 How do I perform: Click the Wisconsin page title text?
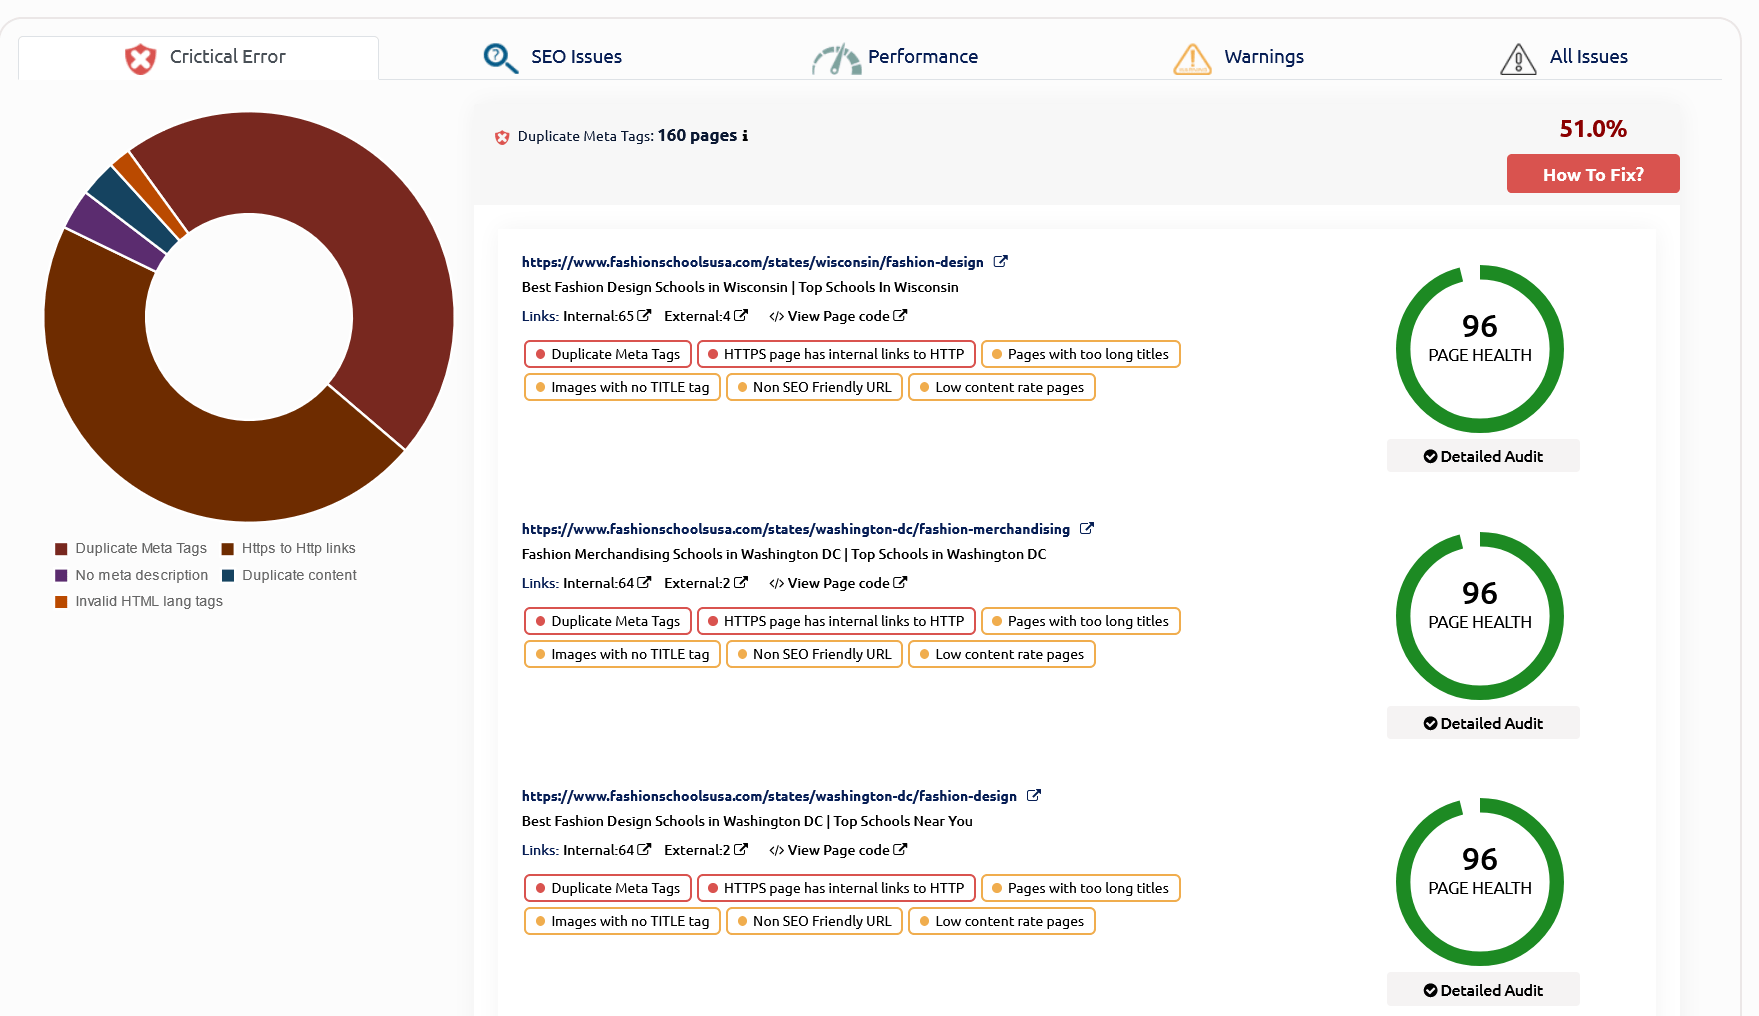[740, 287]
